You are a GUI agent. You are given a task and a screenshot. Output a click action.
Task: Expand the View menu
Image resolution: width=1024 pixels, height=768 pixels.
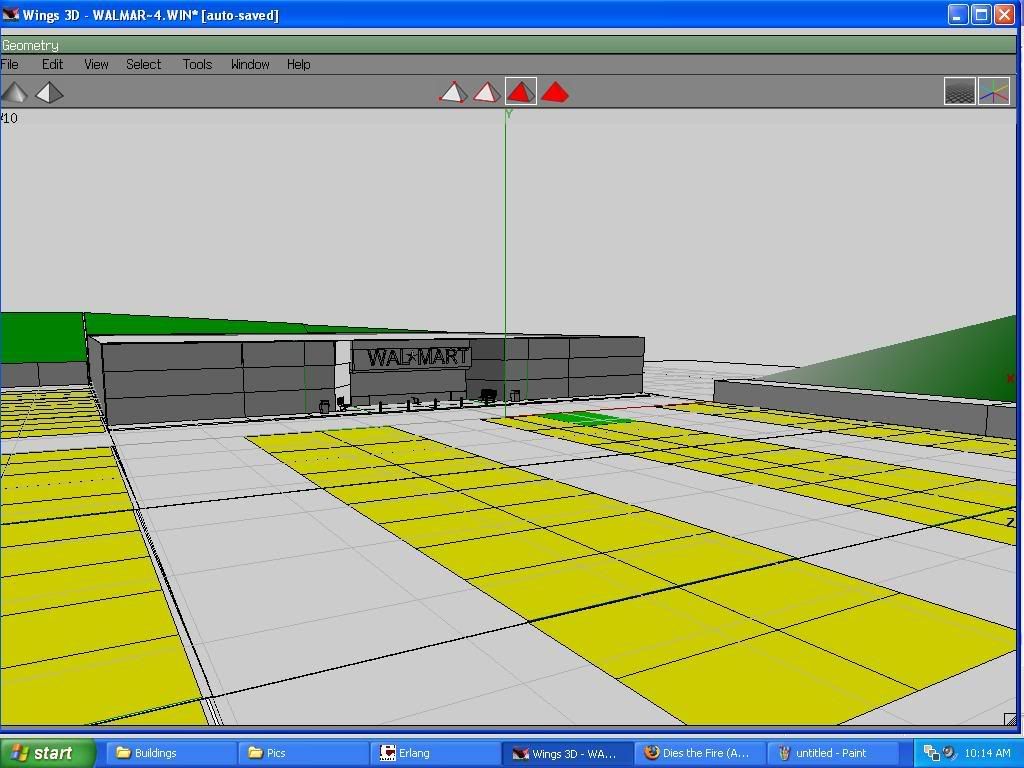[96, 64]
